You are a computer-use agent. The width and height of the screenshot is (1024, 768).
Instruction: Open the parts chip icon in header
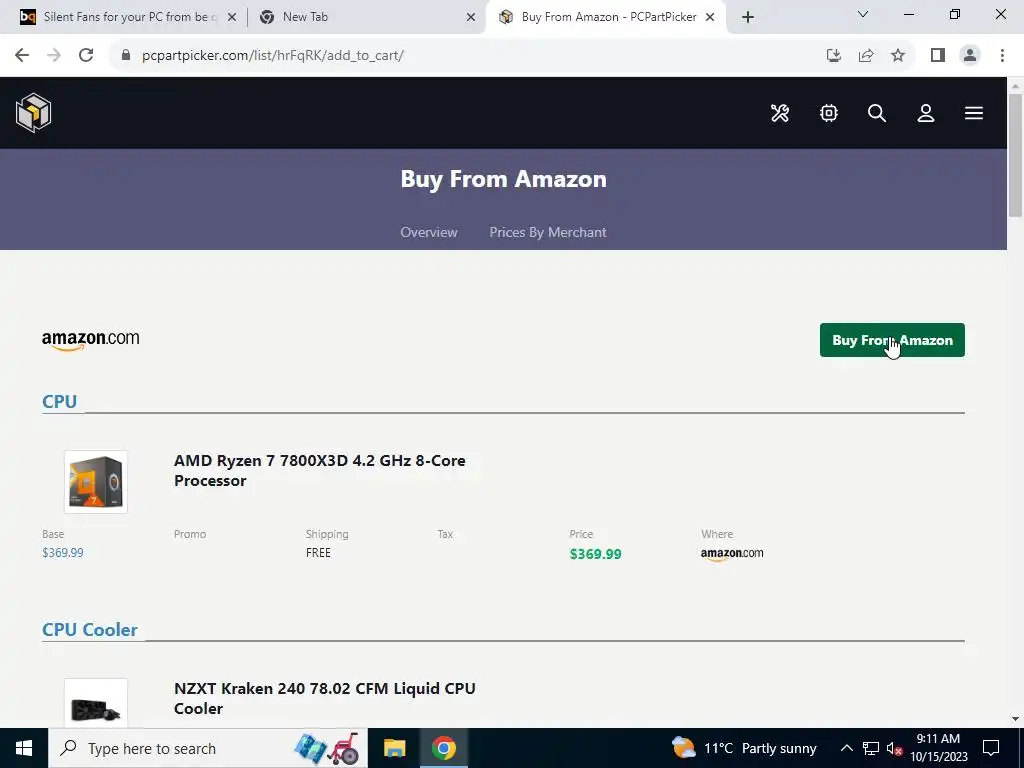pyautogui.click(x=829, y=113)
